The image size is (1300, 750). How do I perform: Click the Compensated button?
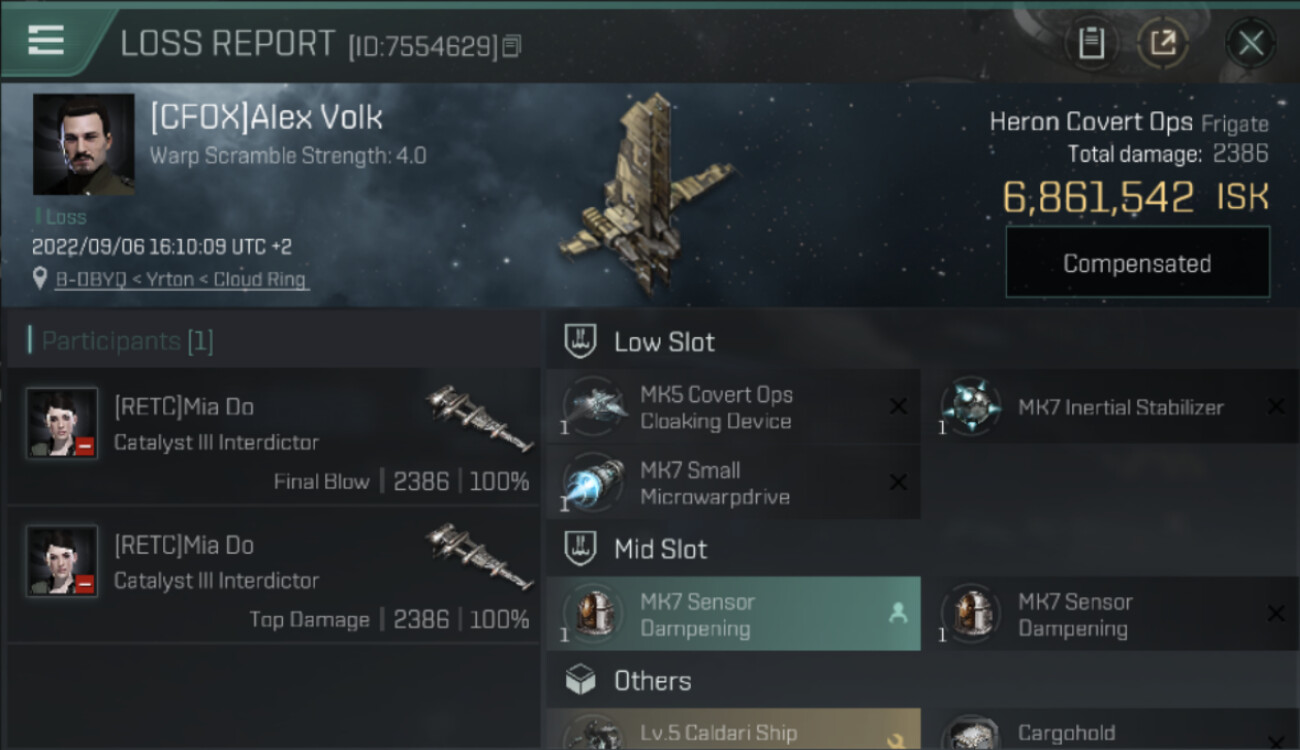(1137, 263)
